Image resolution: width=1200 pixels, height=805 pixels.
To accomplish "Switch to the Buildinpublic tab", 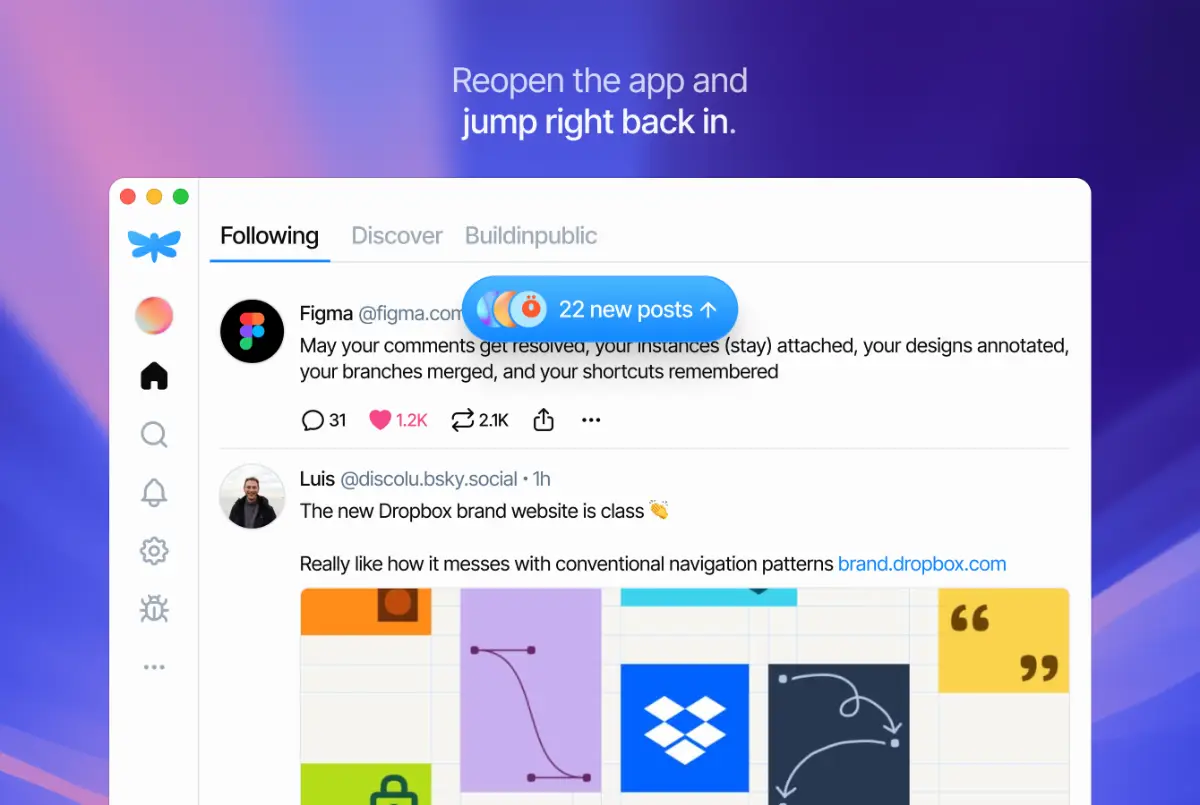I will pyautogui.click(x=531, y=236).
